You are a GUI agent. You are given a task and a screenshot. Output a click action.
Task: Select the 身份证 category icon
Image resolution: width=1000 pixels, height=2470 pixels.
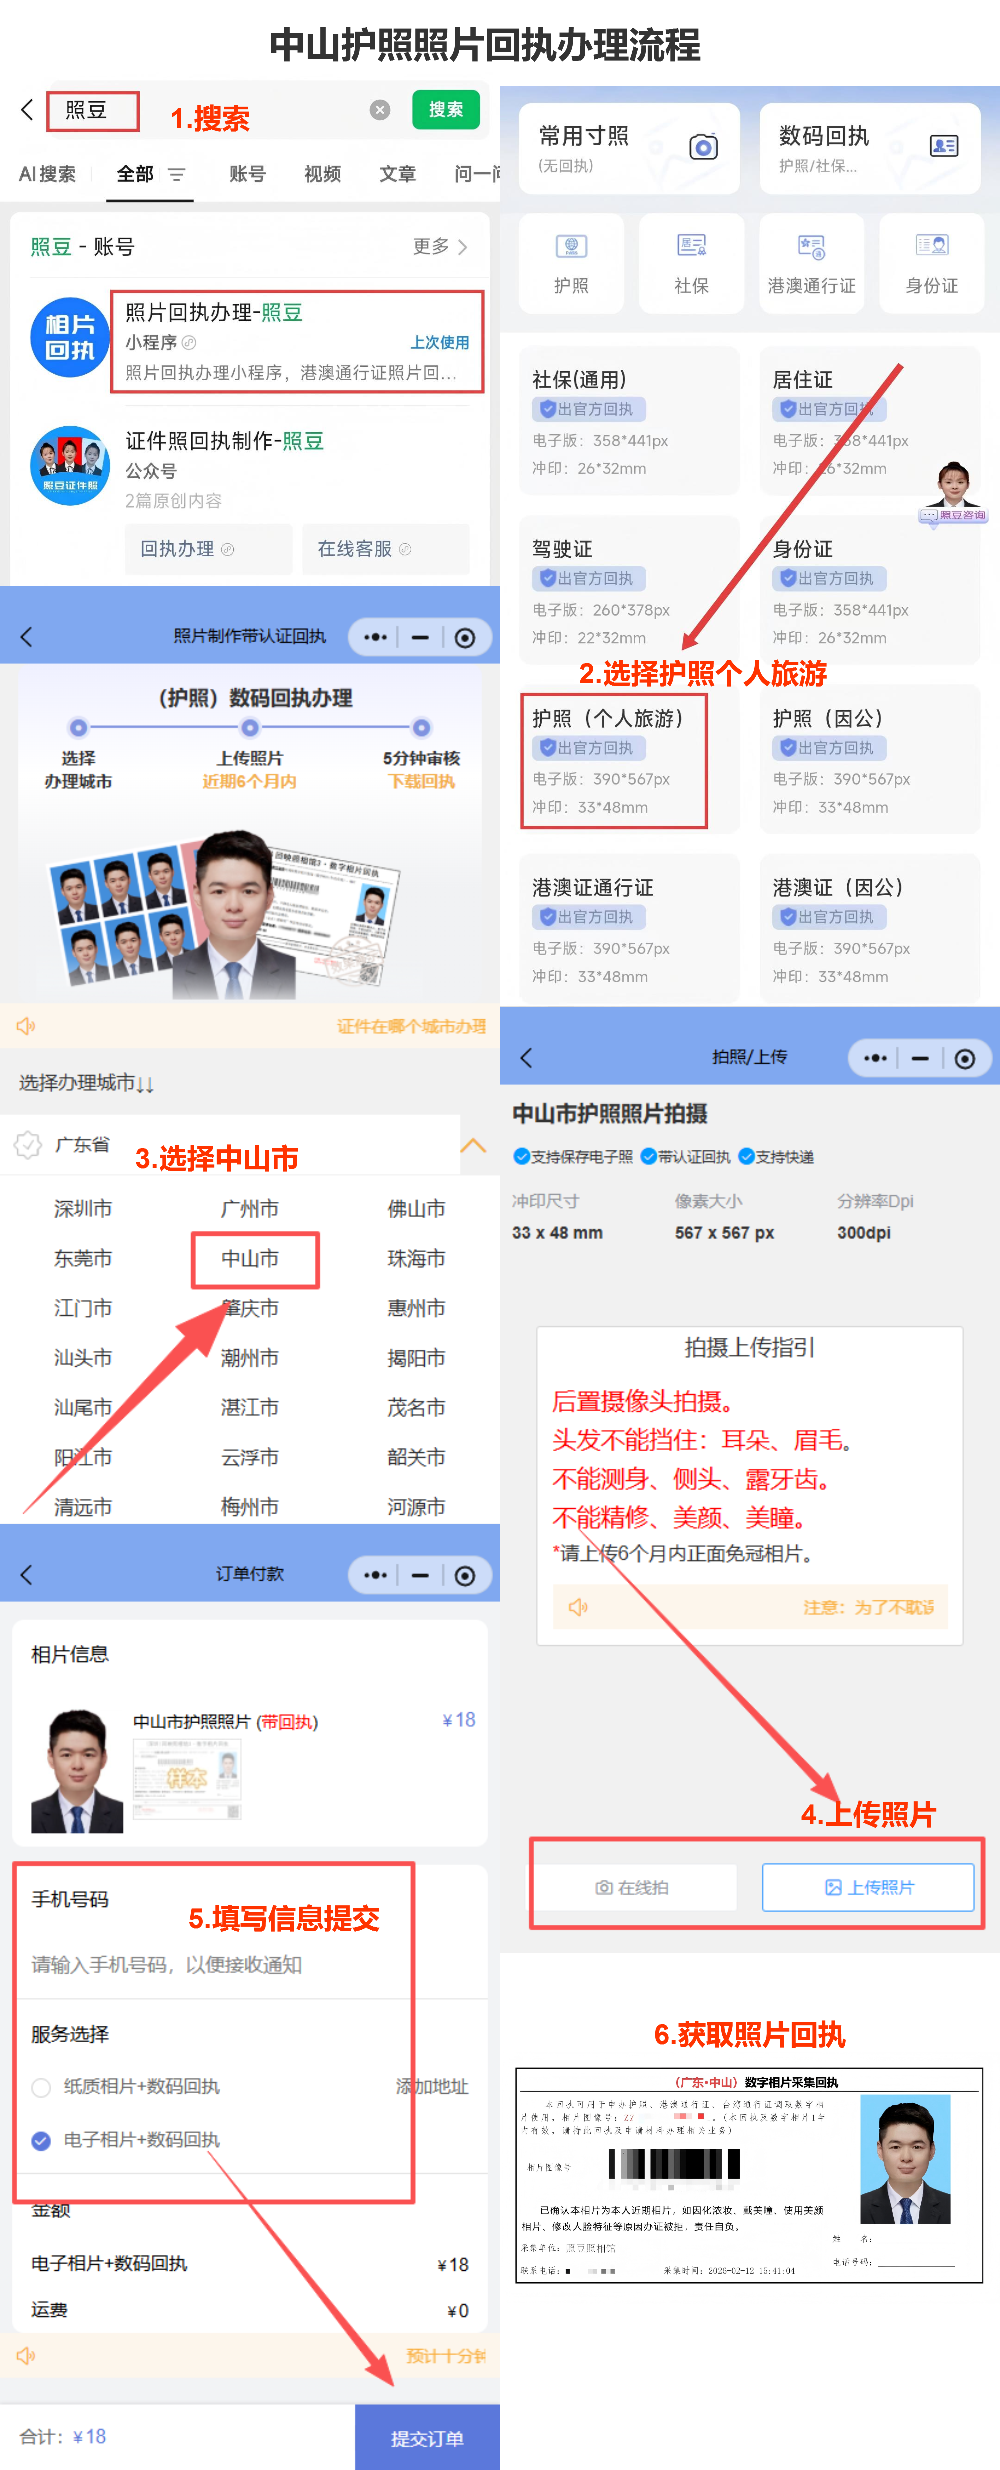[x=931, y=263]
